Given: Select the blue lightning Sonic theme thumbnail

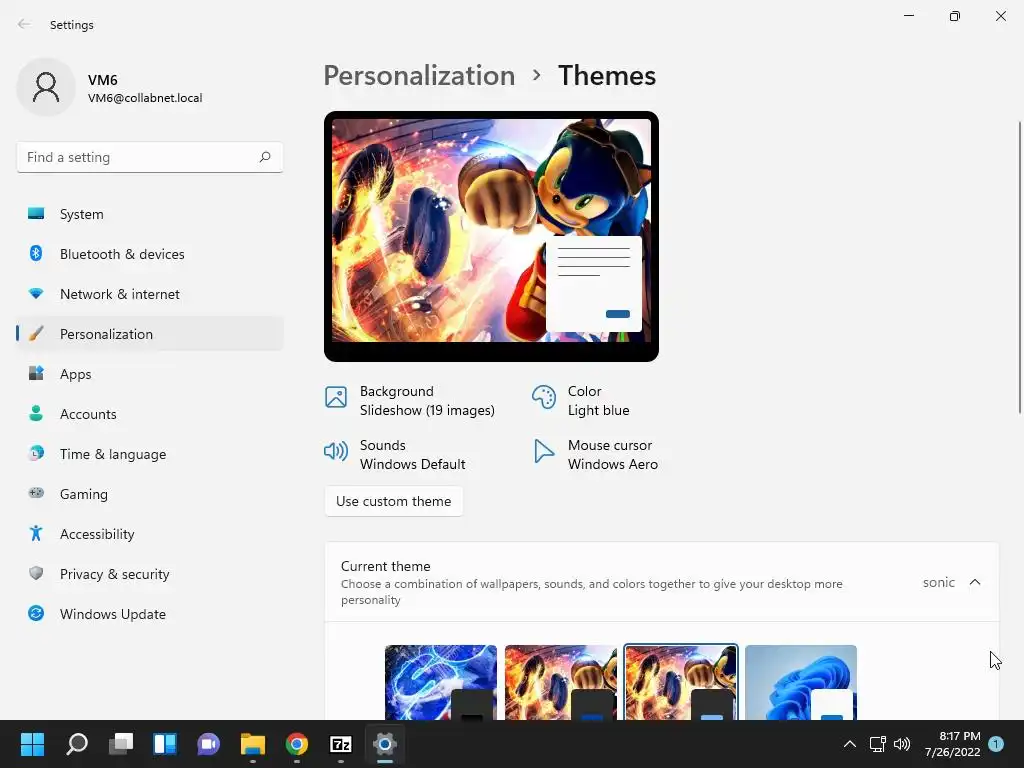Looking at the screenshot, I should [x=441, y=682].
